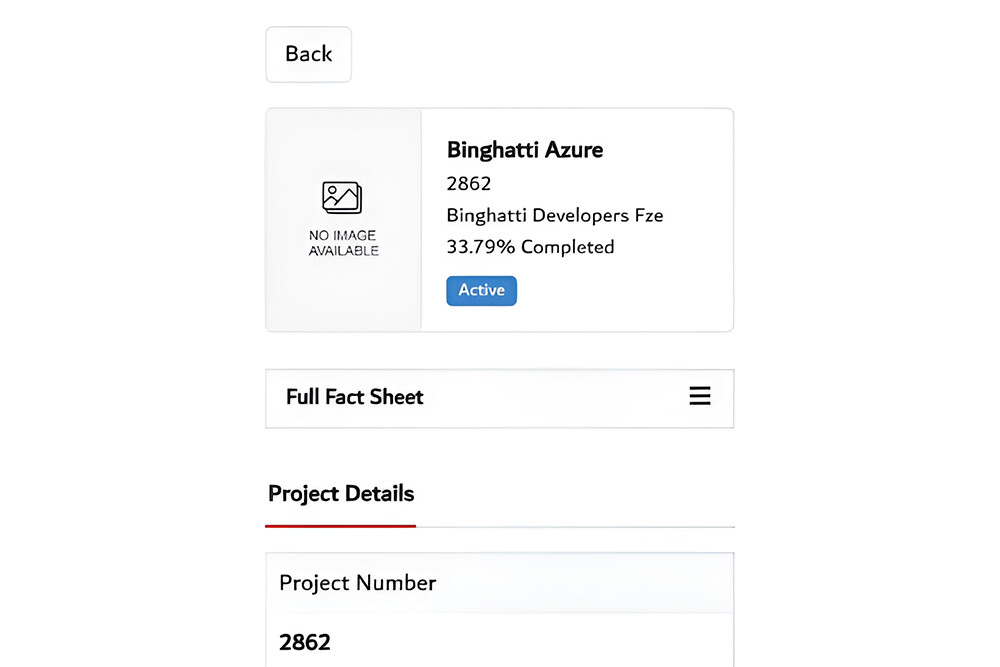Click the NO IMAGE AVAILABLE caption
Image resolution: width=1000 pixels, height=667 pixels.
[343, 243]
